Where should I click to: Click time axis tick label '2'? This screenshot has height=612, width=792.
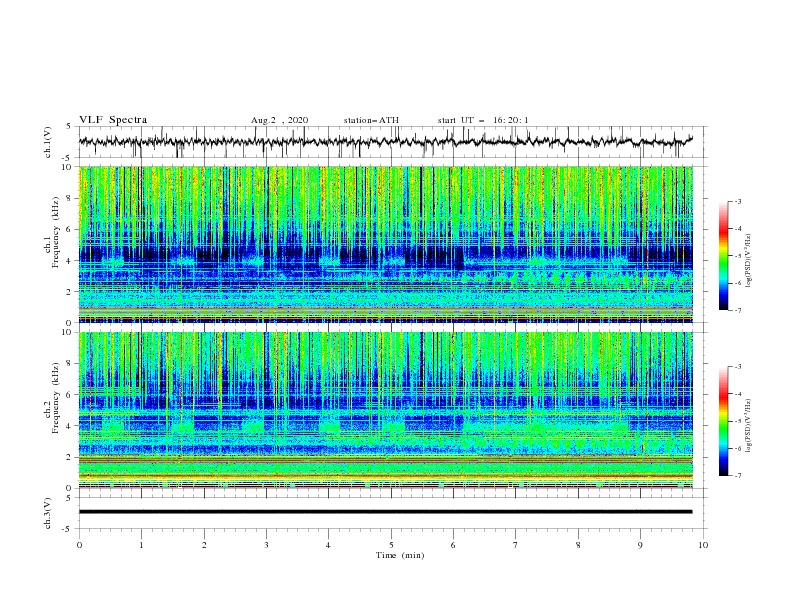pyautogui.click(x=204, y=545)
